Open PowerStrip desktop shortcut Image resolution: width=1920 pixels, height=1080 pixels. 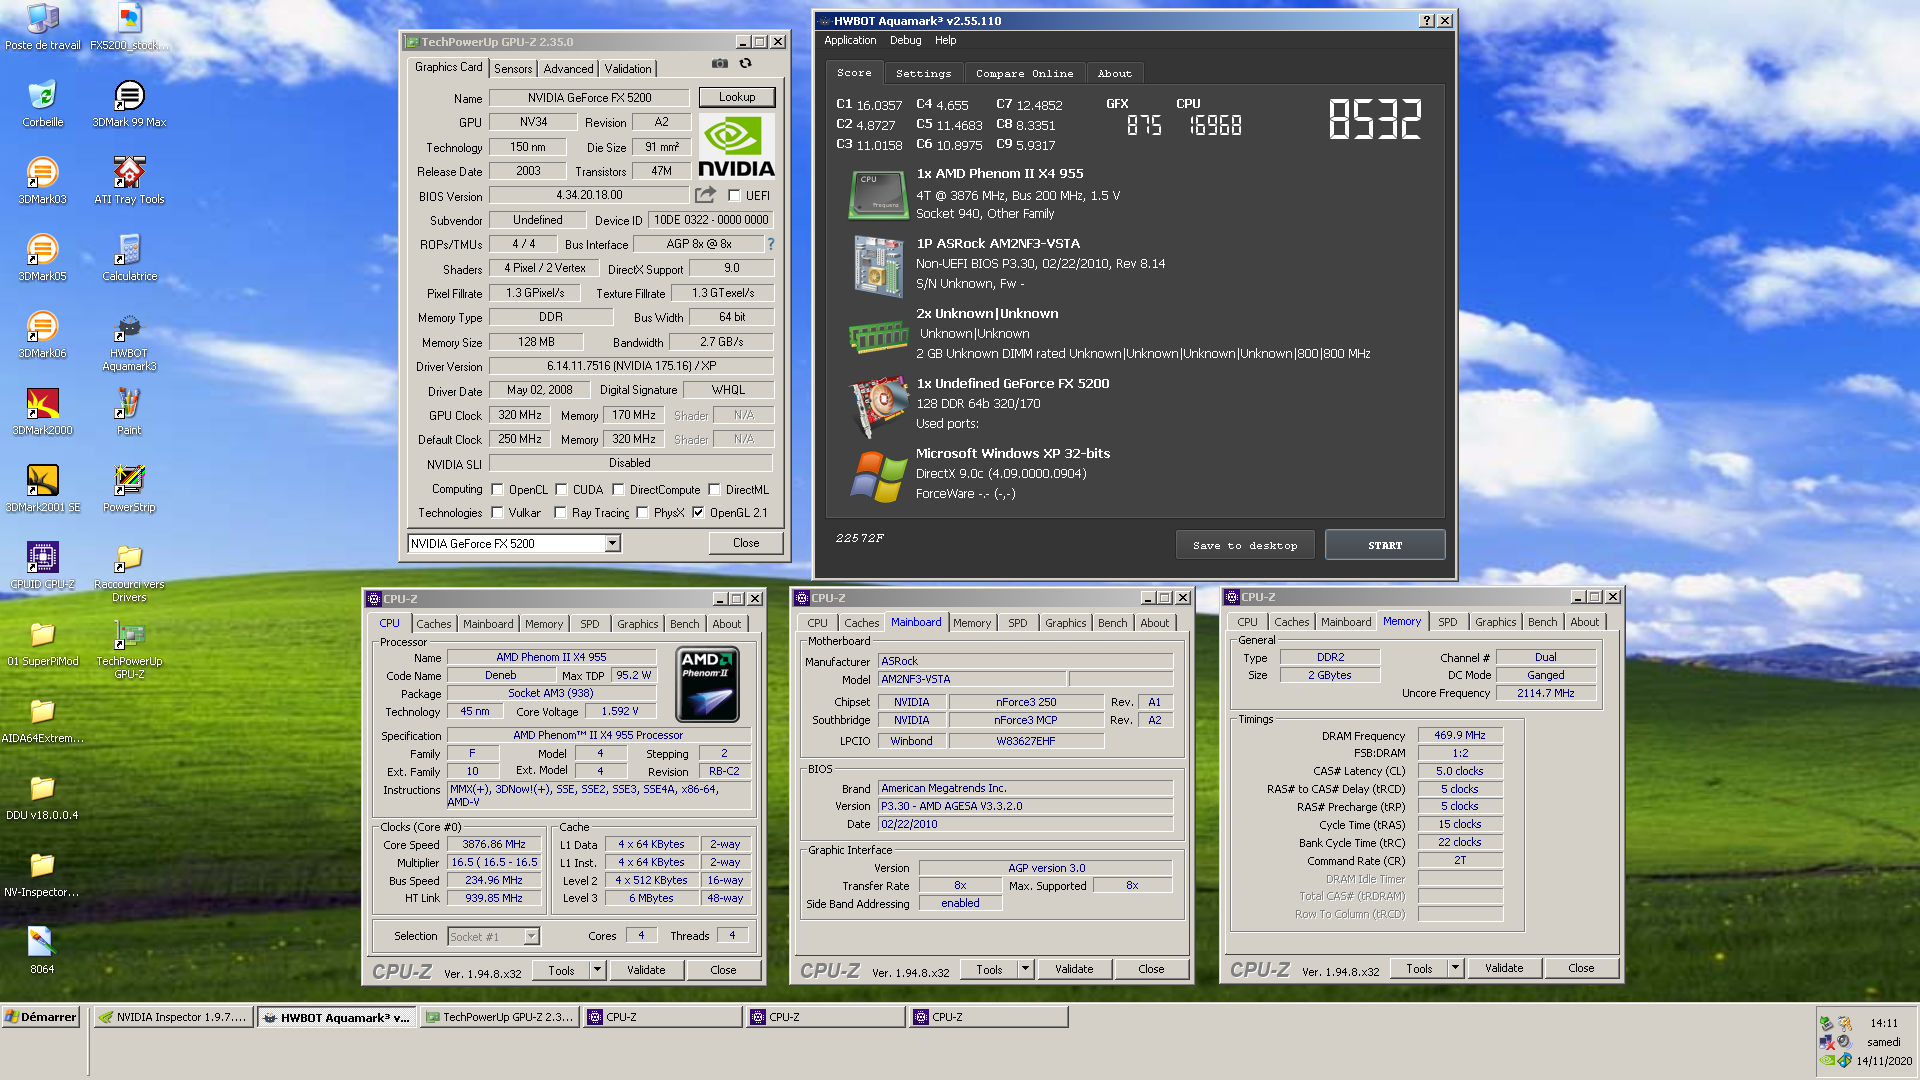pyautogui.click(x=129, y=489)
